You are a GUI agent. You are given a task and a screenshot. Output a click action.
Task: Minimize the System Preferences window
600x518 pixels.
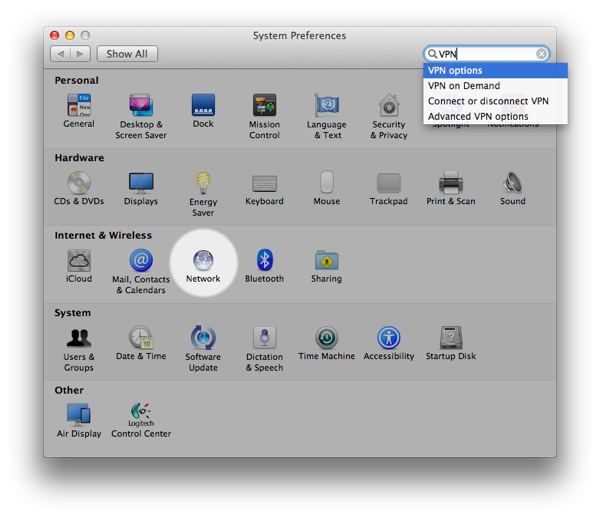[70, 36]
